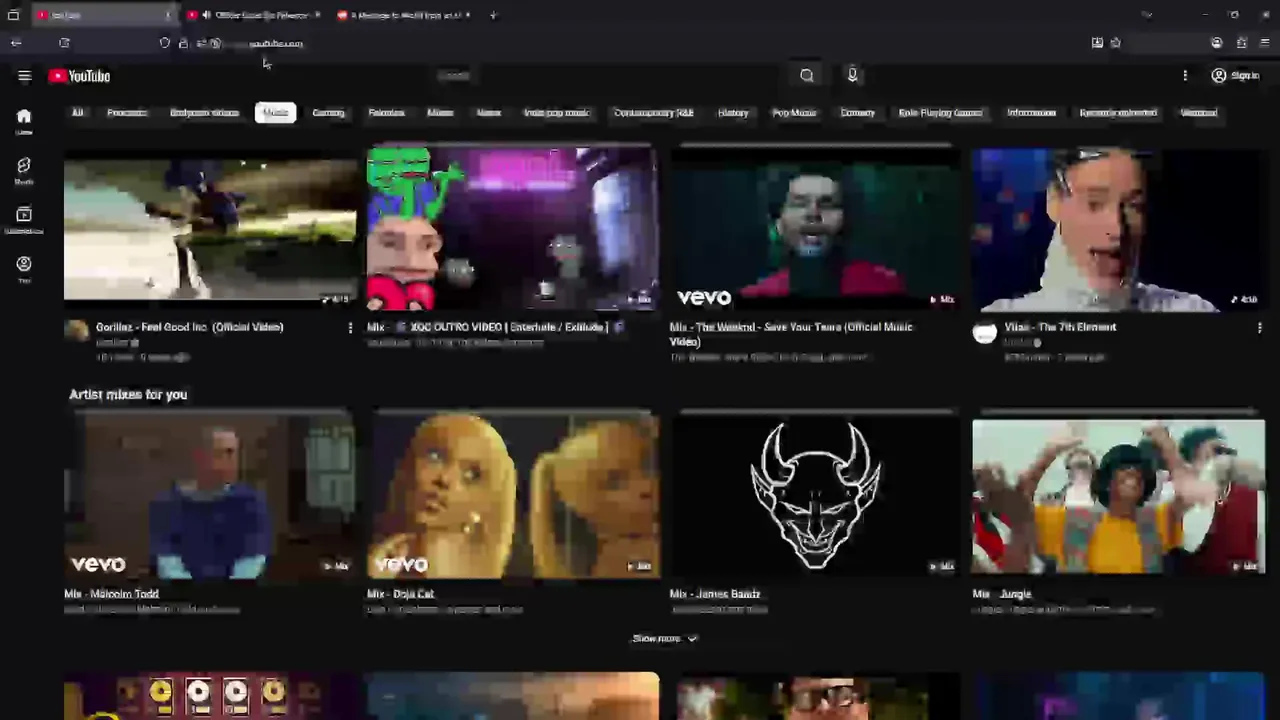Open the Doja Cat mix thumbnail
Viewport: 1280px width, 720px height.
point(513,496)
